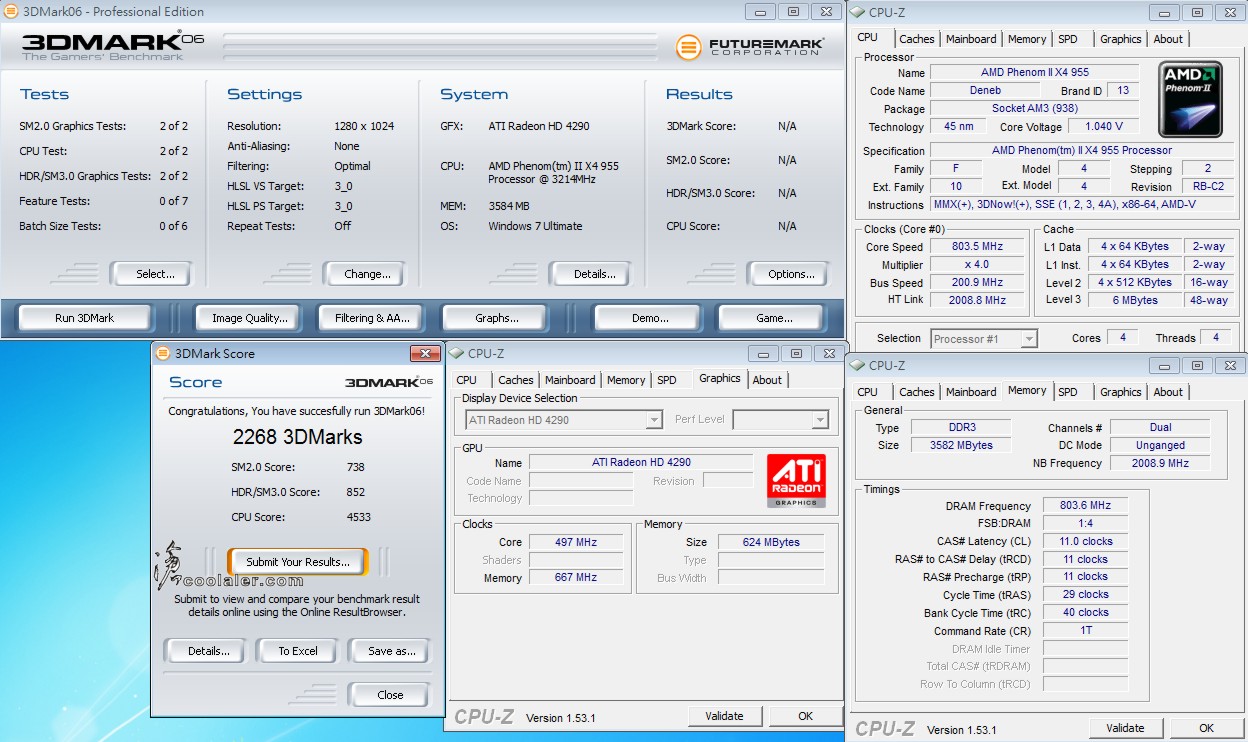The width and height of the screenshot is (1248, 742).
Task: Open the Graphs button
Action: pos(497,318)
